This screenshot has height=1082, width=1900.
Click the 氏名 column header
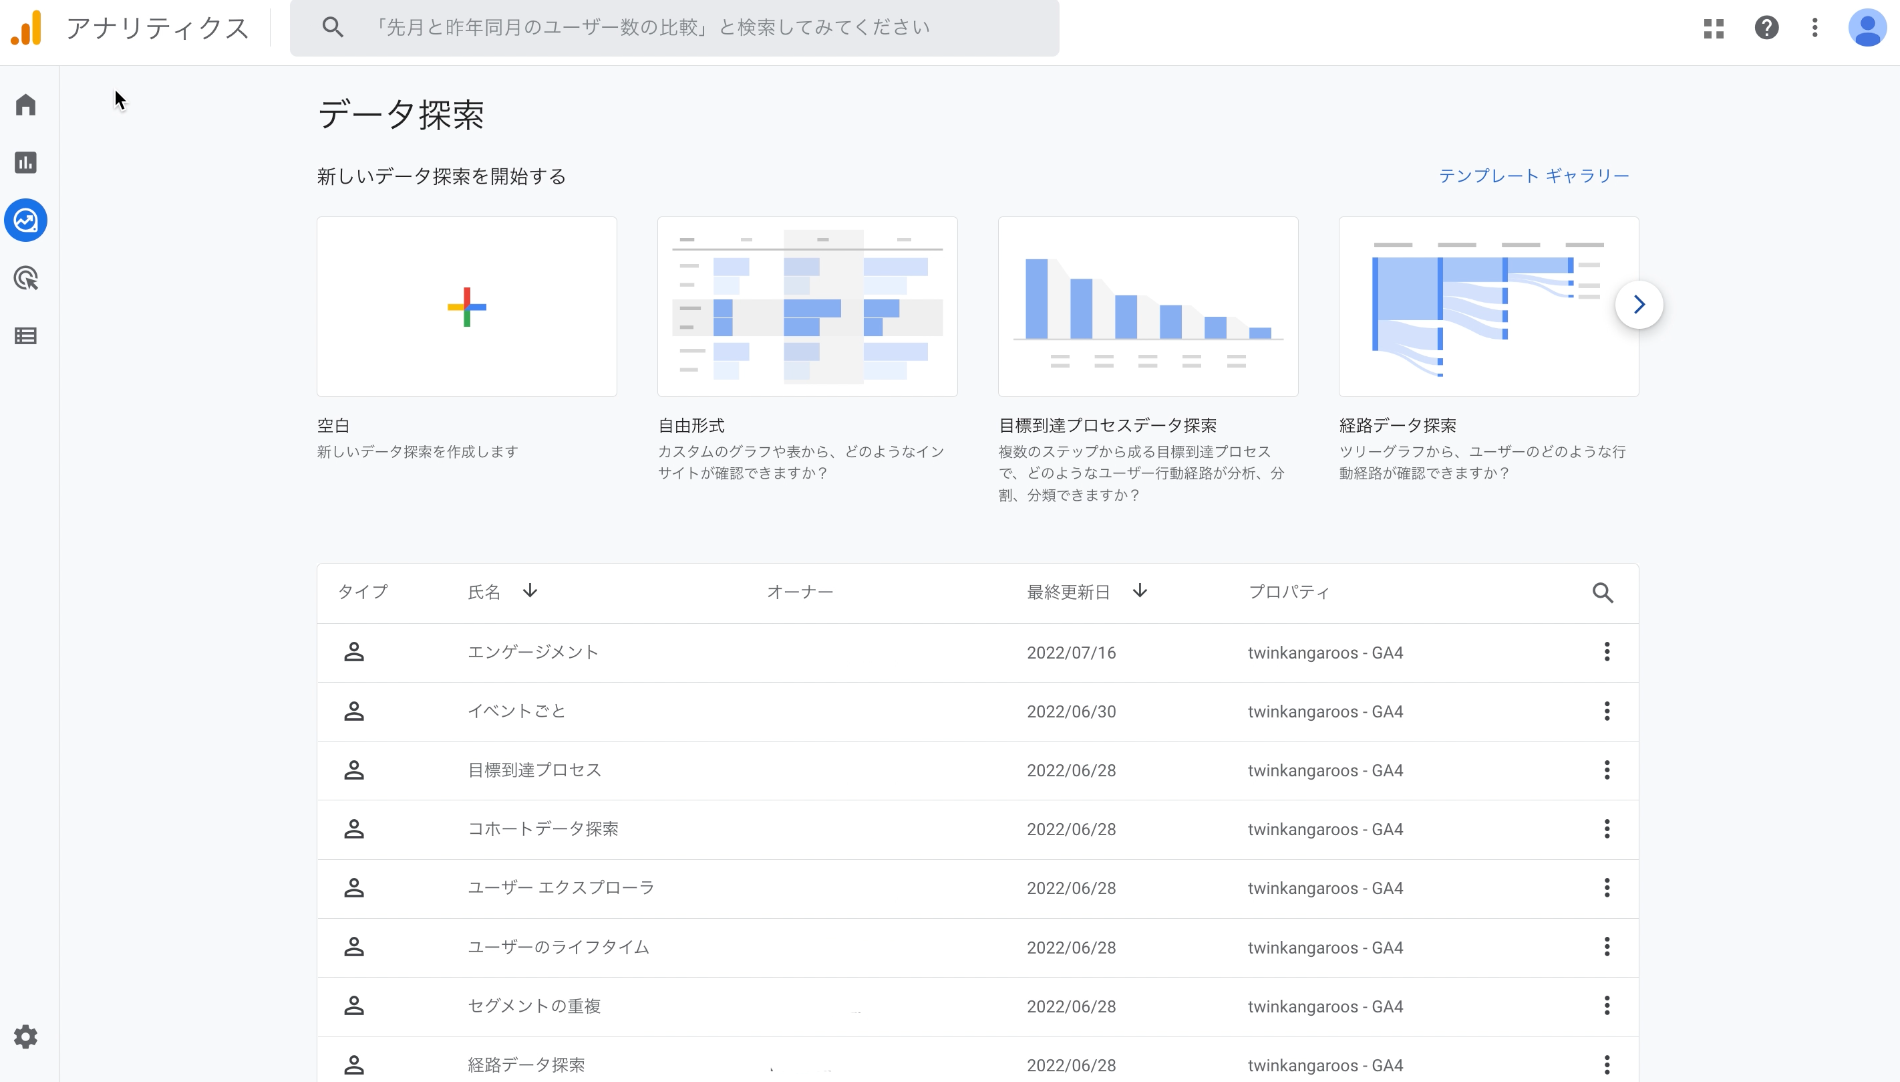point(484,592)
